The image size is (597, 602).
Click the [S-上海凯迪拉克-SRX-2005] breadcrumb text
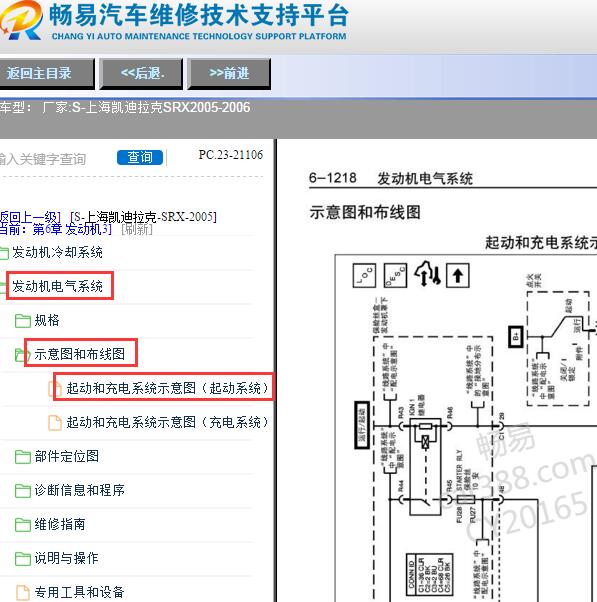click(144, 217)
